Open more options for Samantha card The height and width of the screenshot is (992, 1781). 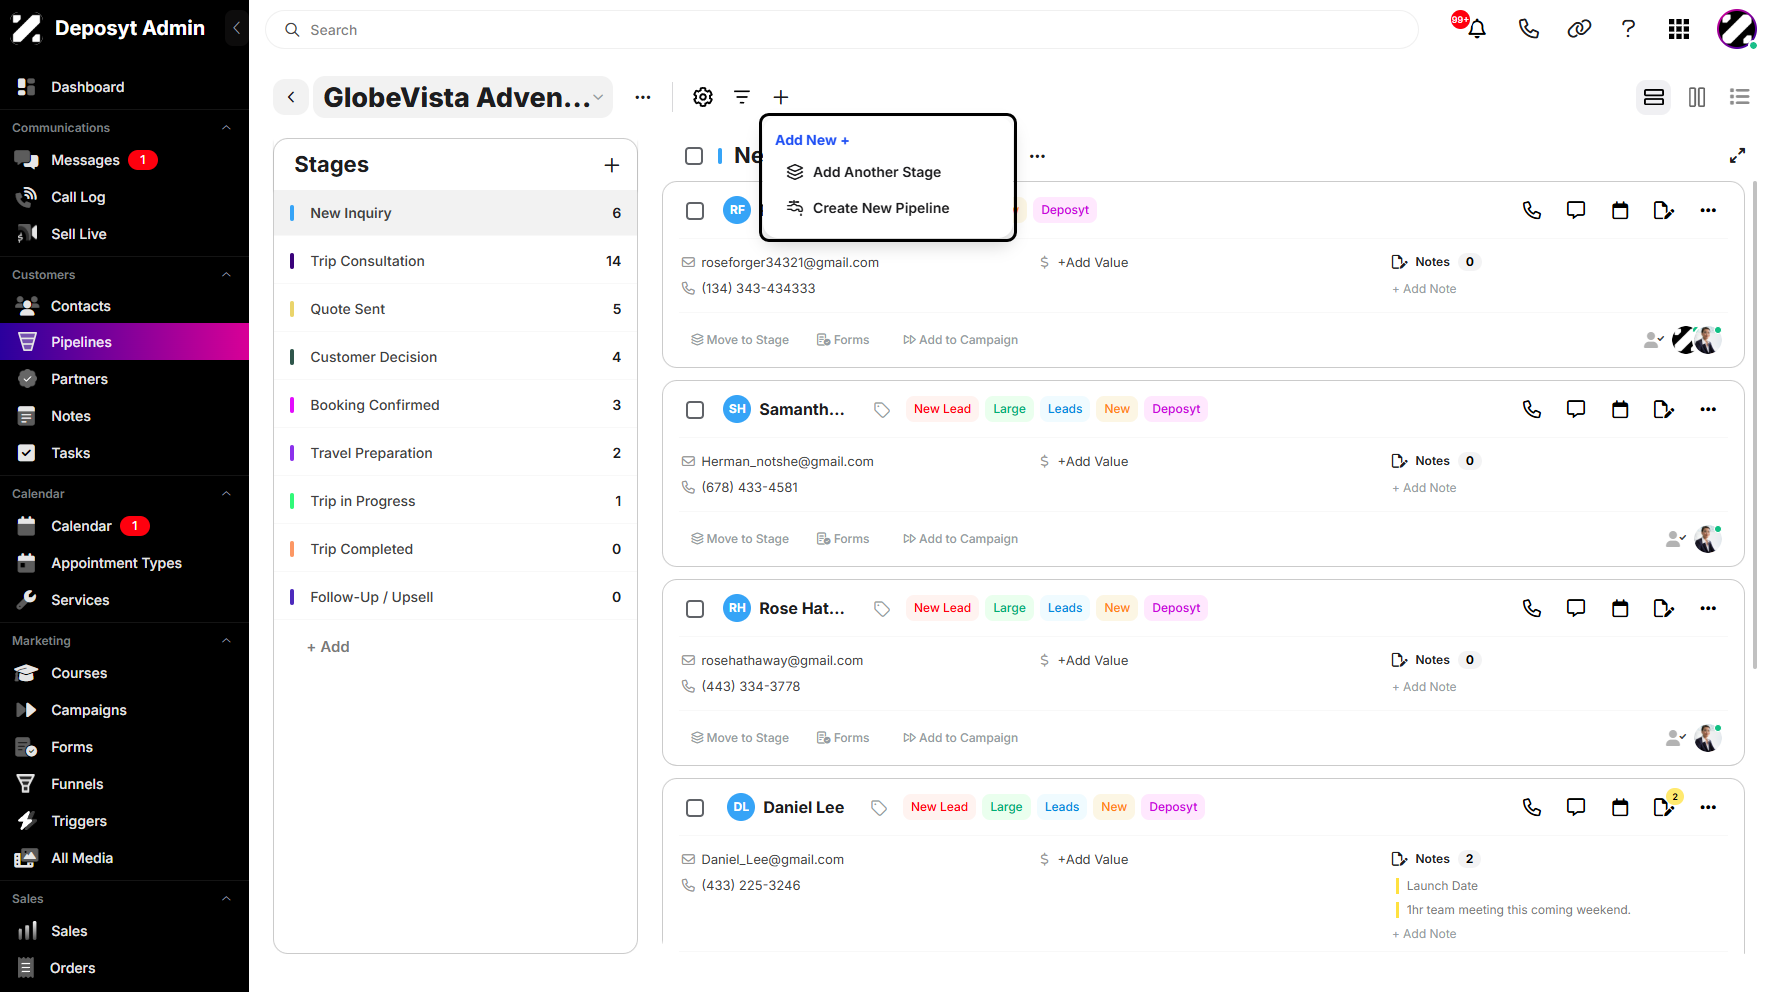click(x=1708, y=409)
